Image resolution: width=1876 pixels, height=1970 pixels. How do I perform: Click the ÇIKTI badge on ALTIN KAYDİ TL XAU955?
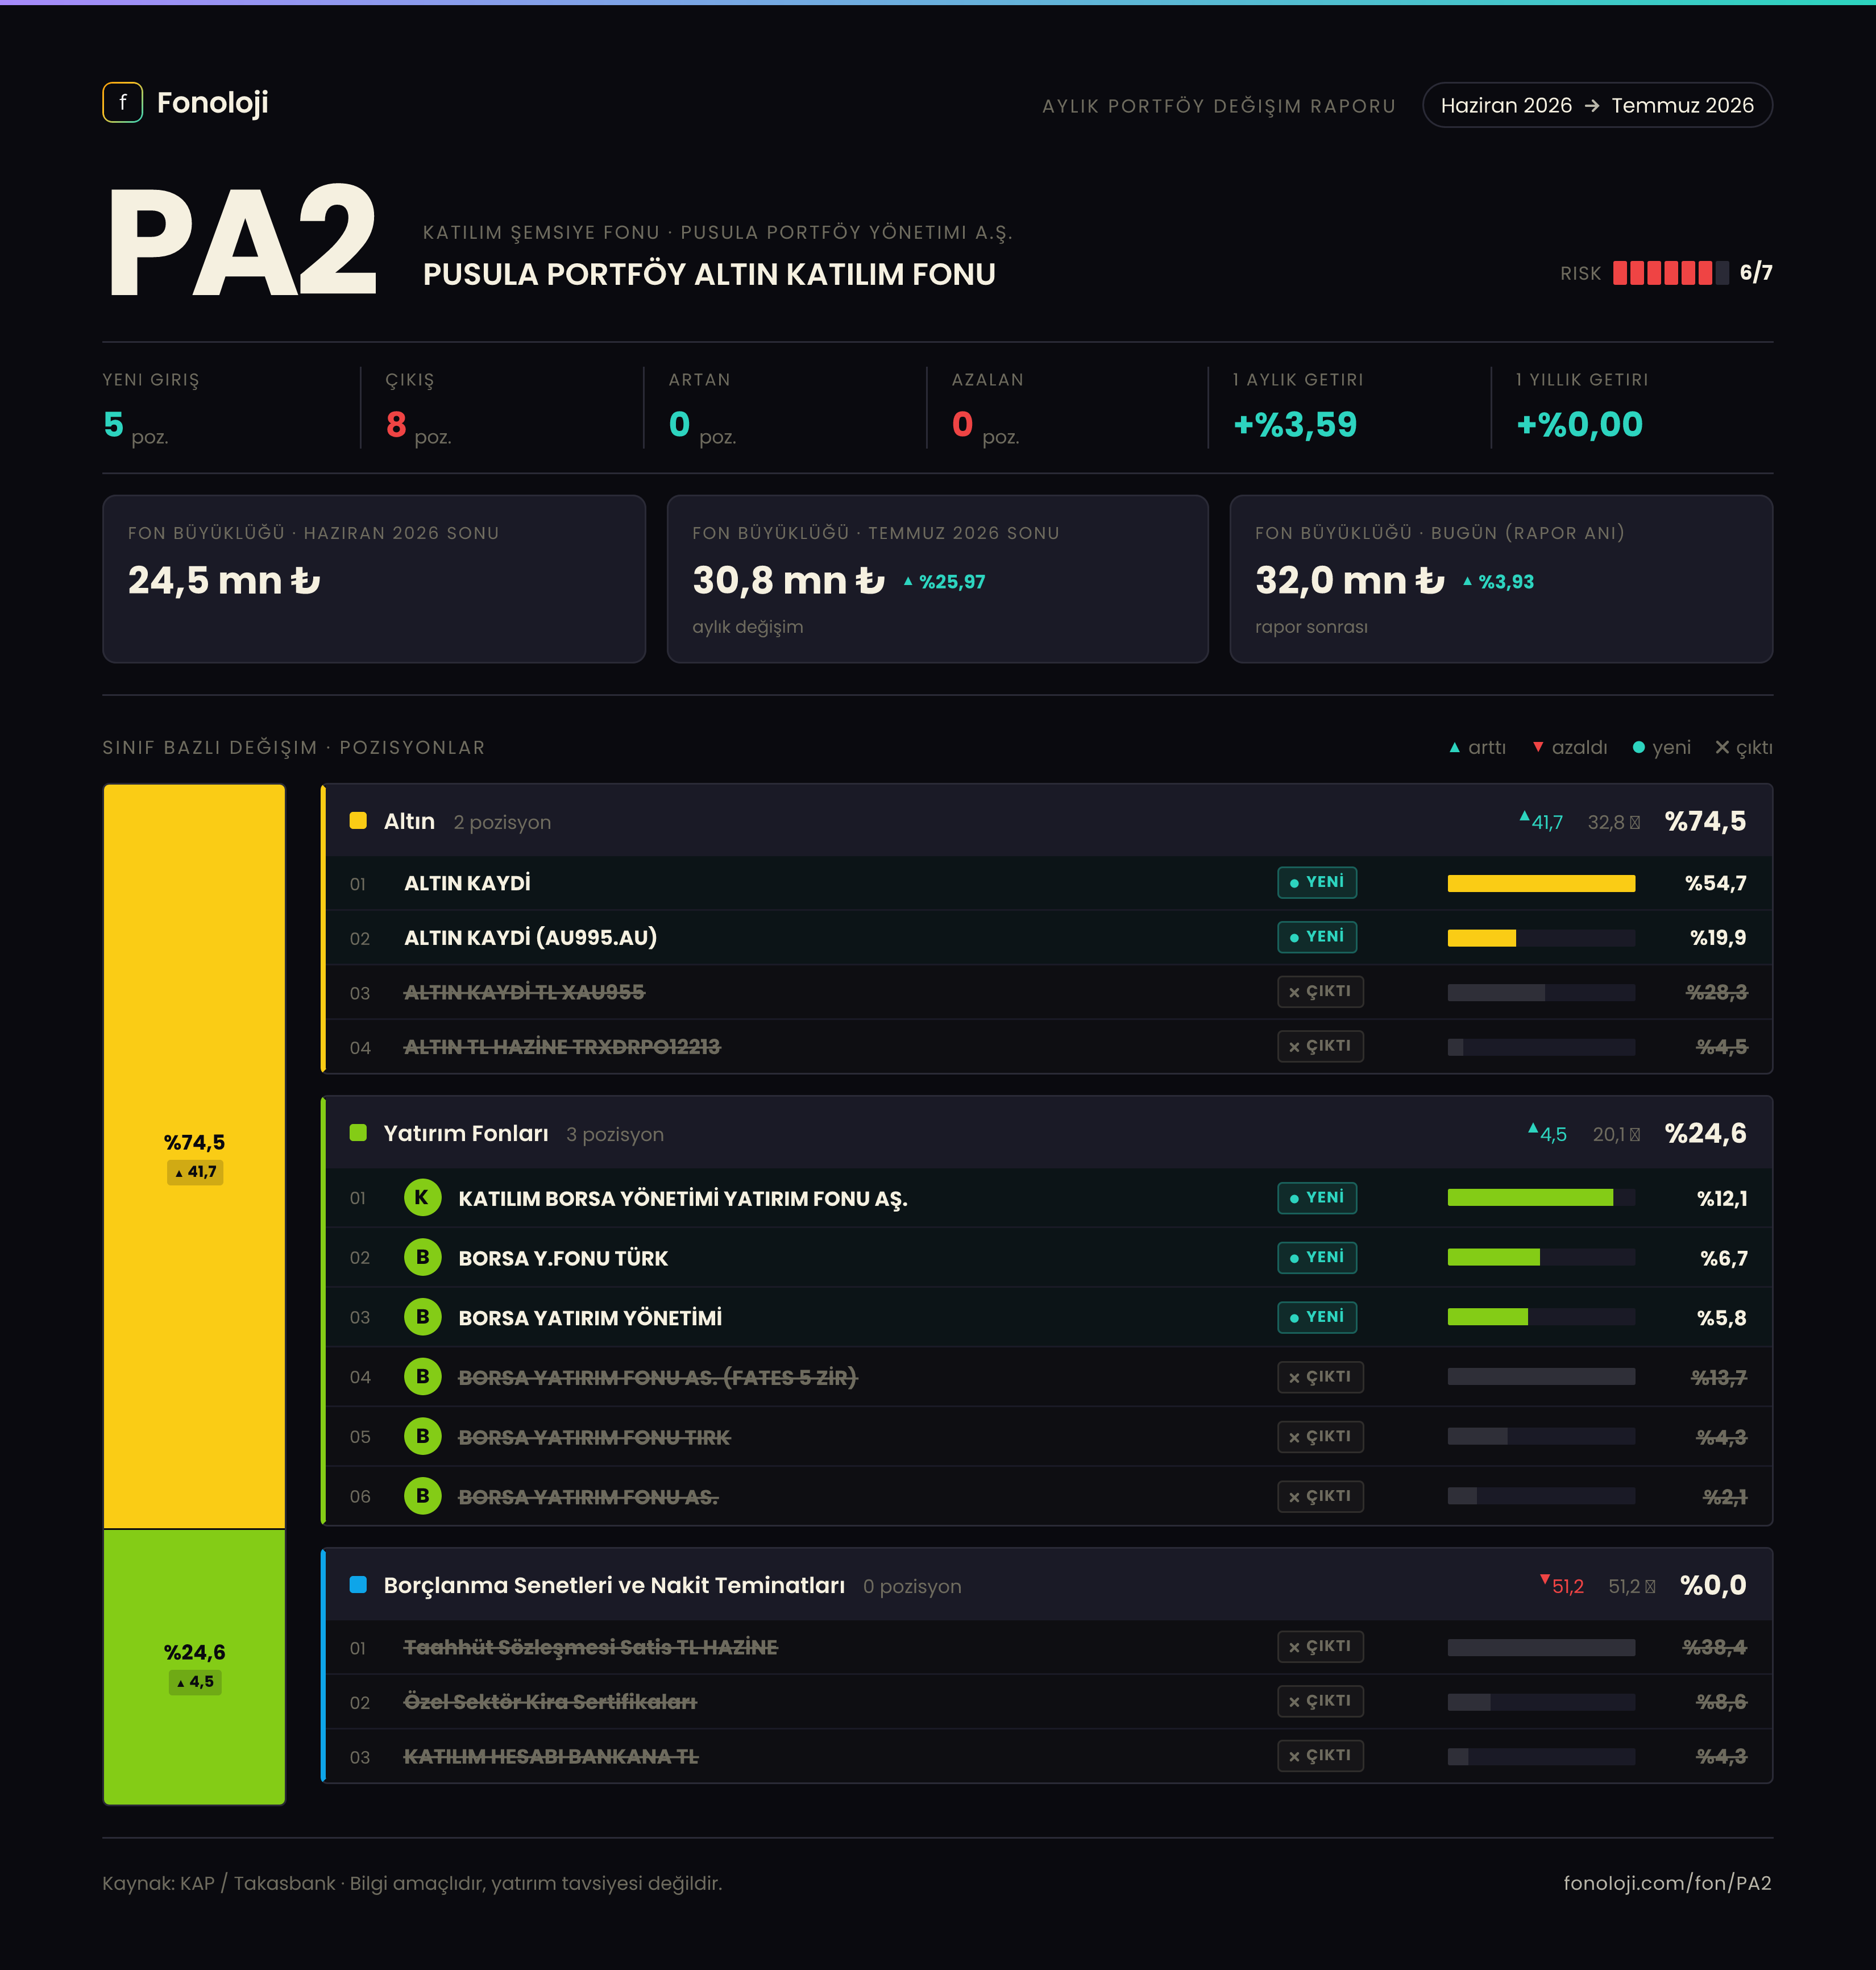pos(1320,992)
